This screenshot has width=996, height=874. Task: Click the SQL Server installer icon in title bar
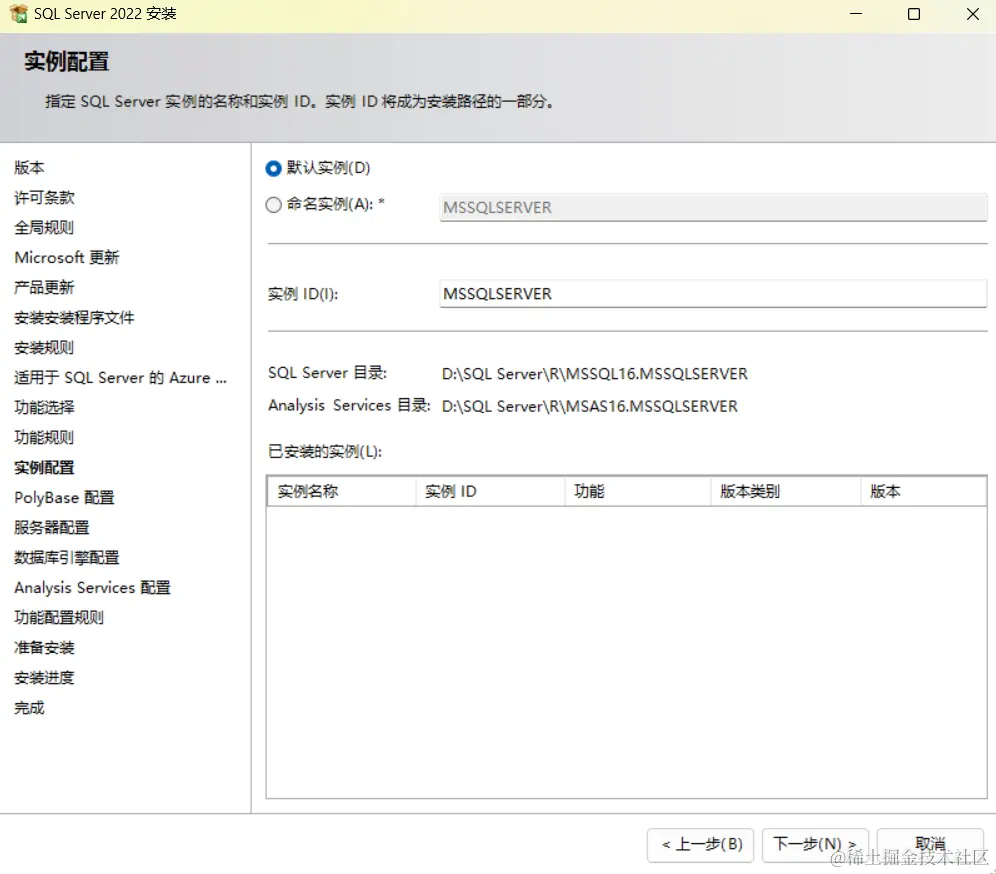[x=19, y=14]
